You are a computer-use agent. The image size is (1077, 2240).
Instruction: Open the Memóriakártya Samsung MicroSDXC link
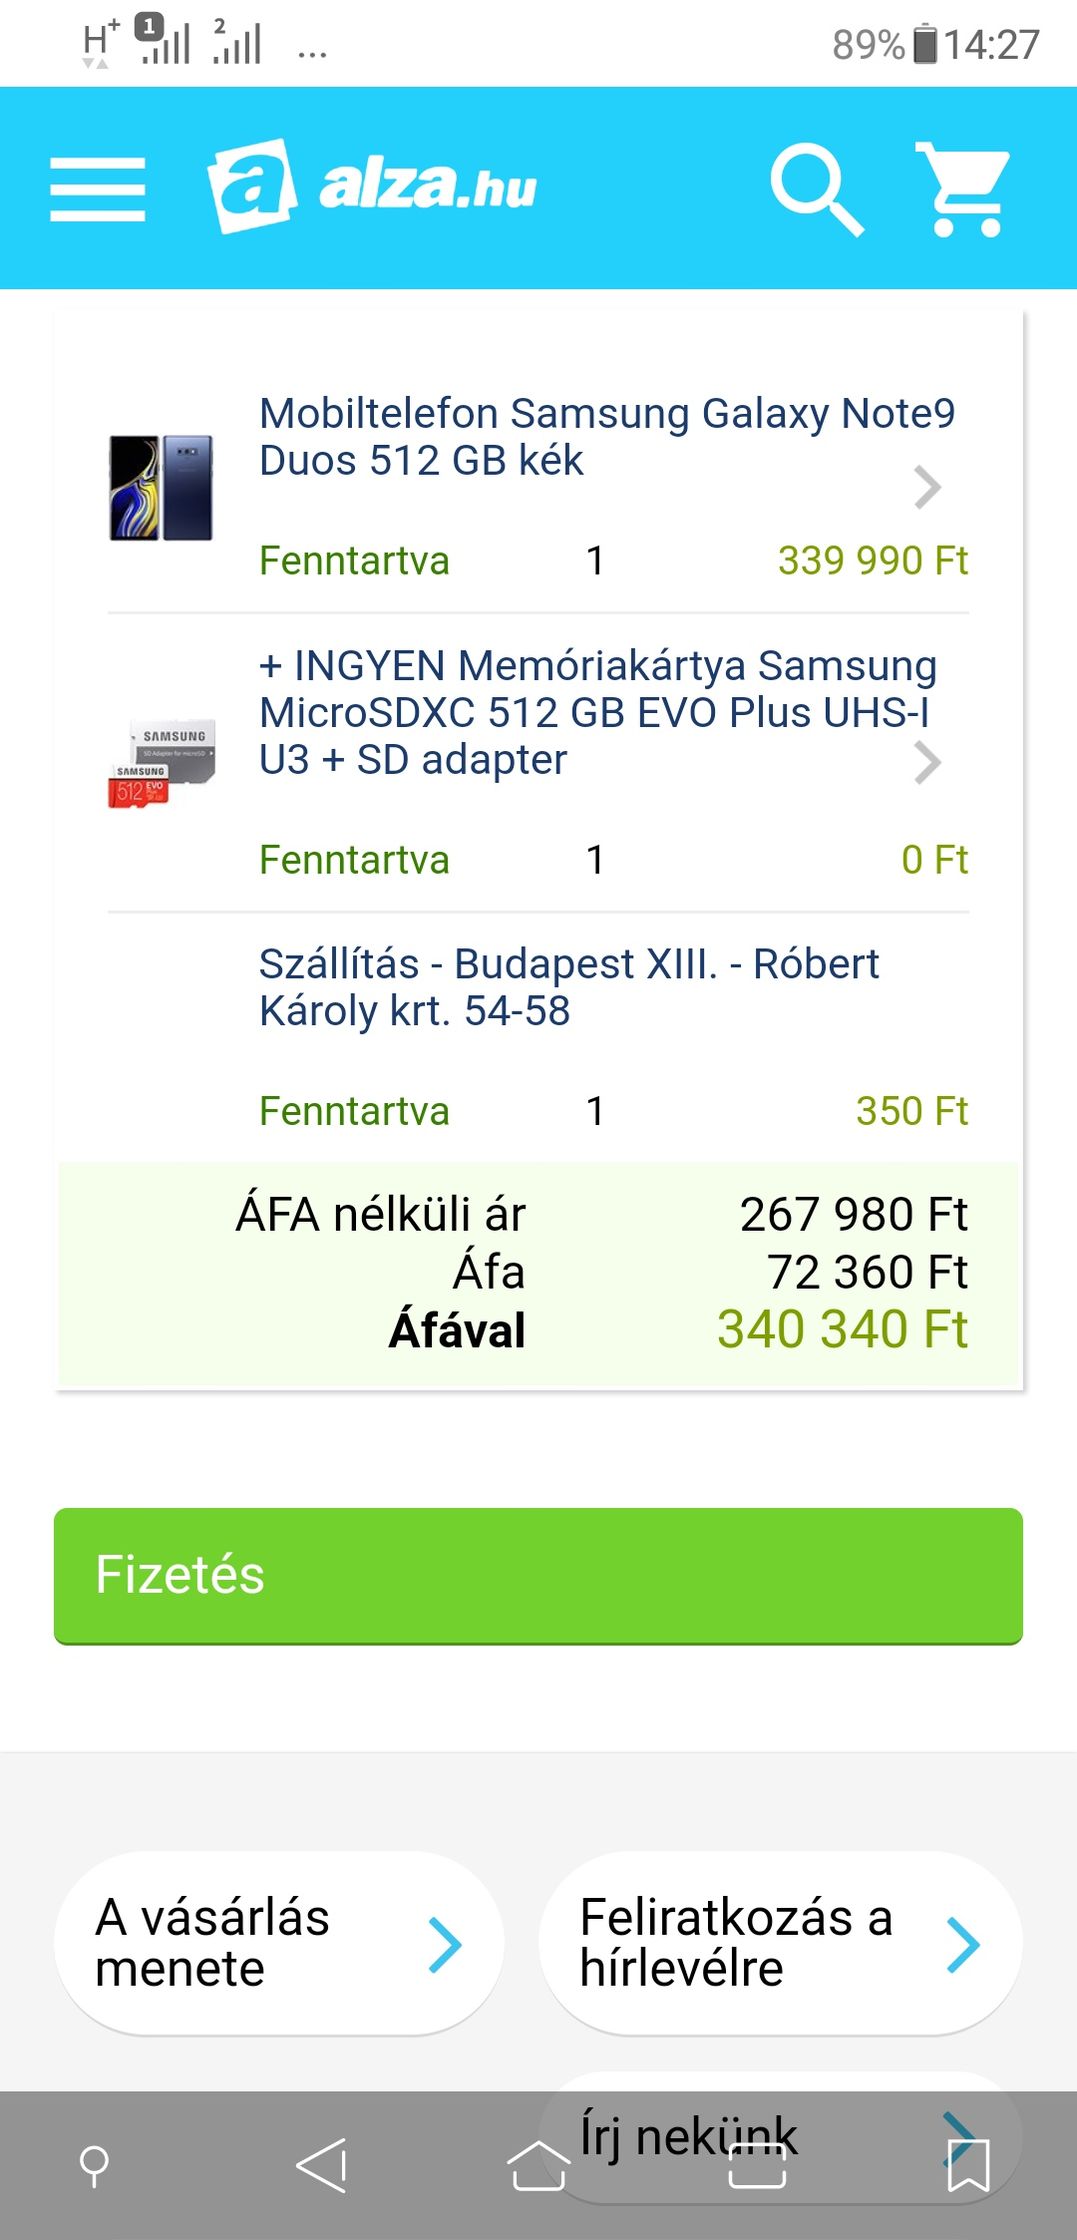pyautogui.click(x=597, y=712)
